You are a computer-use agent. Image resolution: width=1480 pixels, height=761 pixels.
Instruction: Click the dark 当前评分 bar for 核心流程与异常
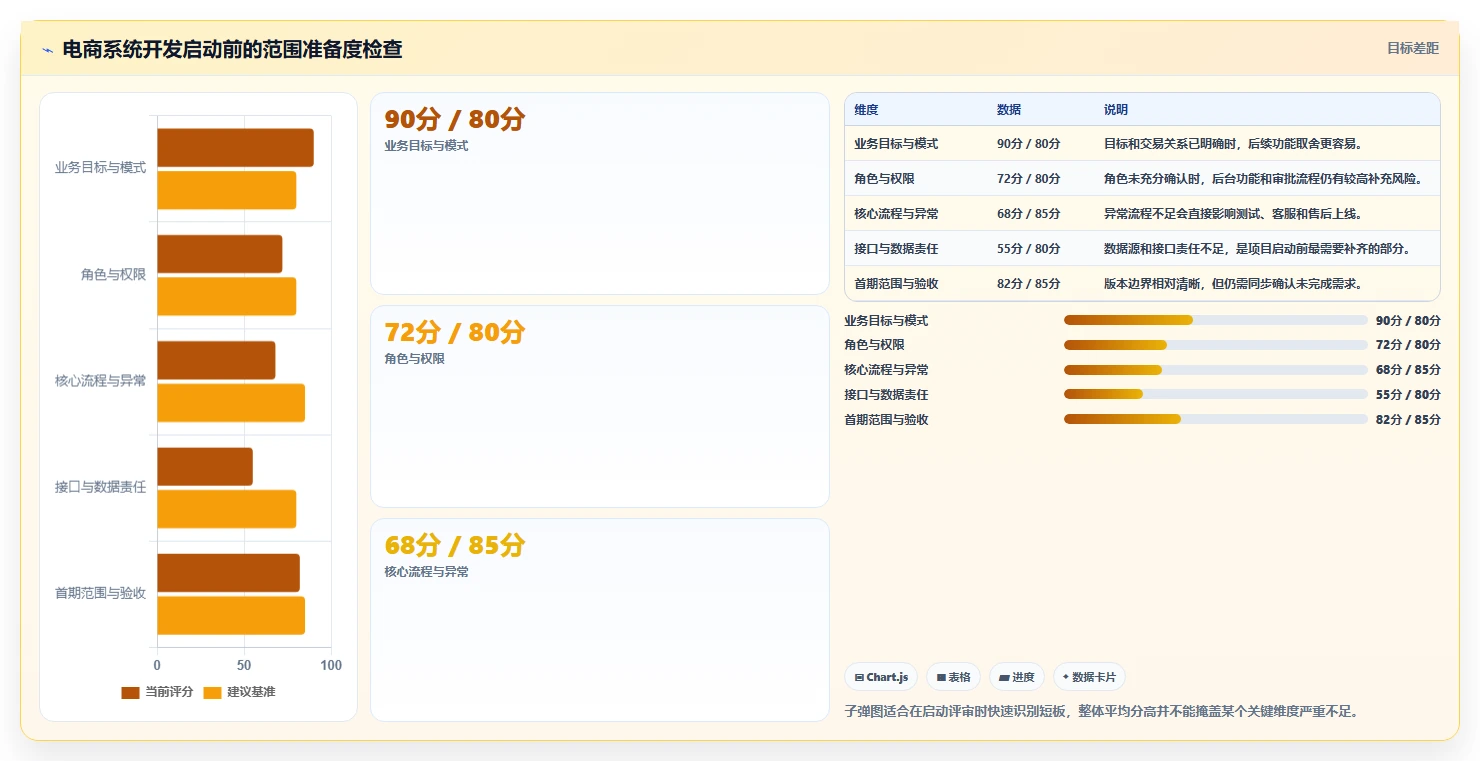pyautogui.click(x=216, y=360)
